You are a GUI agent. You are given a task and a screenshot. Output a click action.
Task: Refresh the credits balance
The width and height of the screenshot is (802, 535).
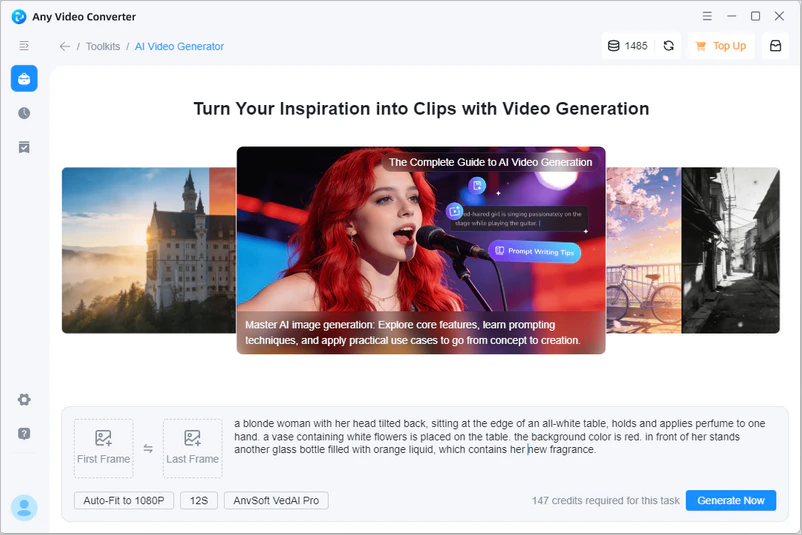click(x=669, y=46)
